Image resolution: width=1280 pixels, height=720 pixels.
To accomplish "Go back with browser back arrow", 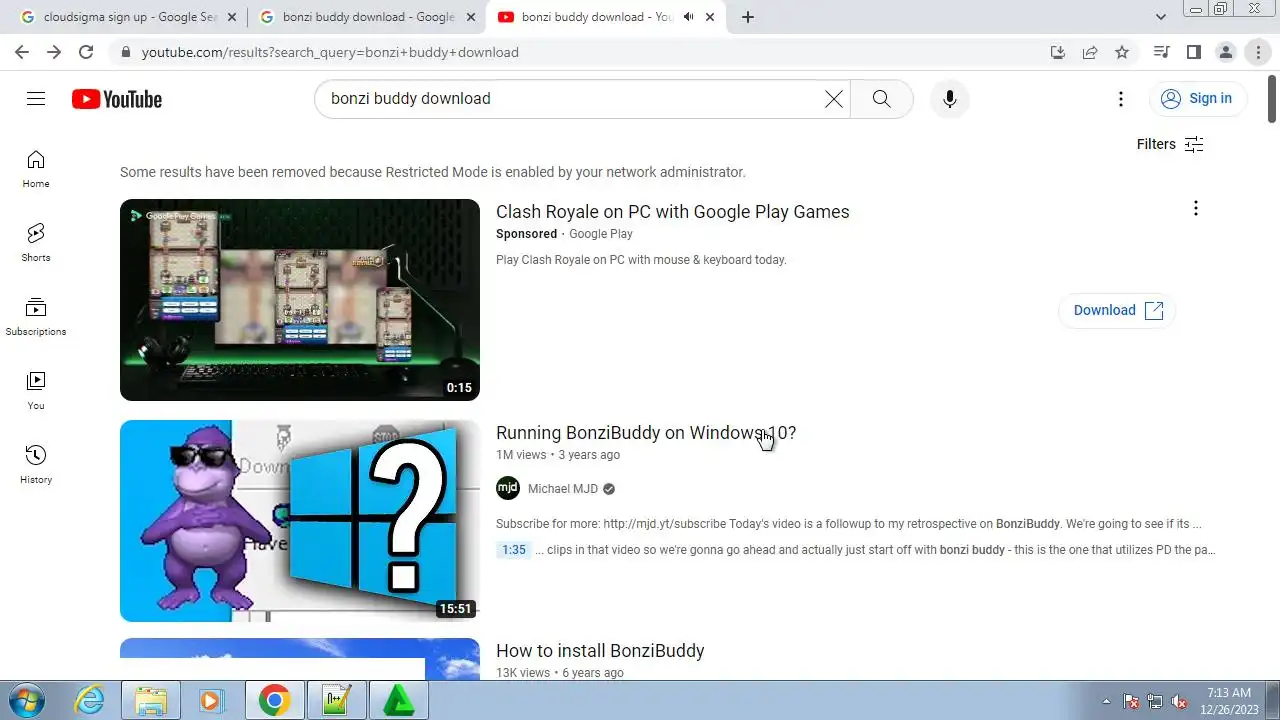I will 22,52.
